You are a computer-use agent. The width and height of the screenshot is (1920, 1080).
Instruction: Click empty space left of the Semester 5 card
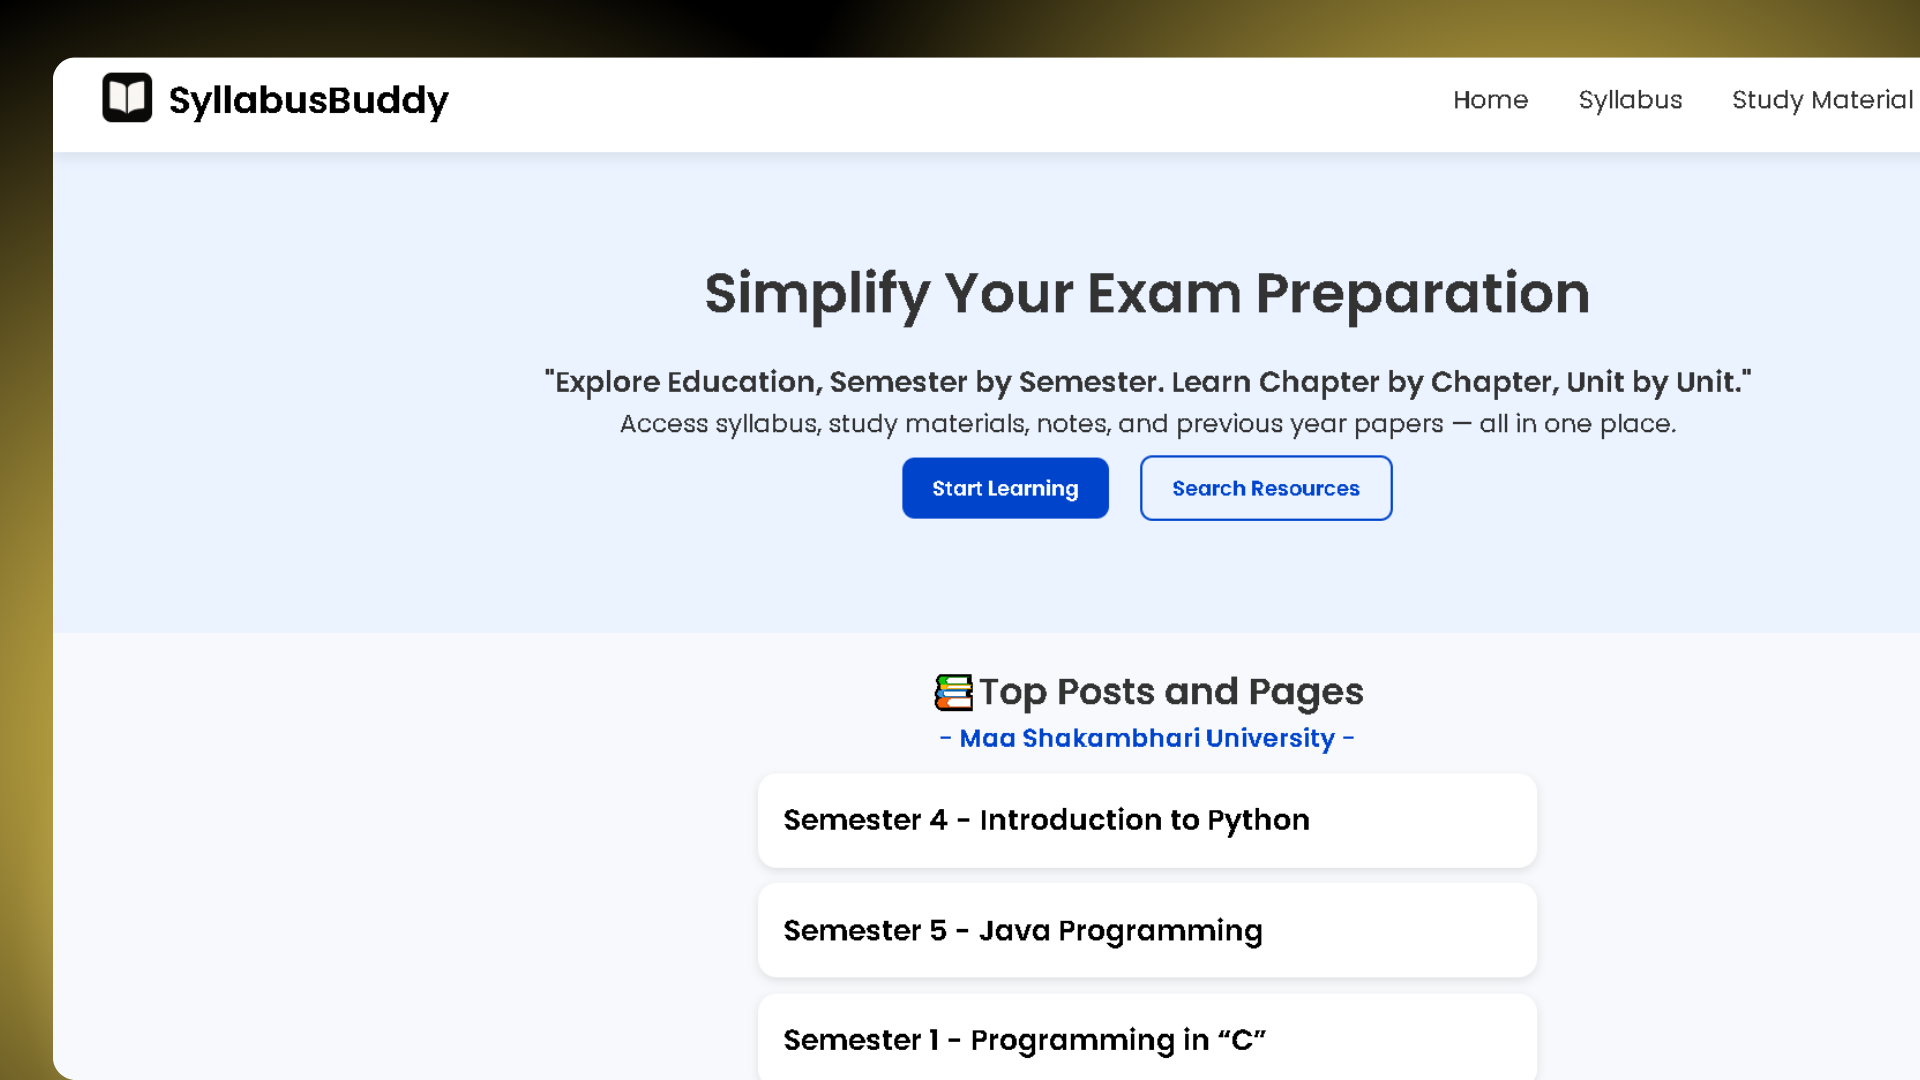pos(400,930)
